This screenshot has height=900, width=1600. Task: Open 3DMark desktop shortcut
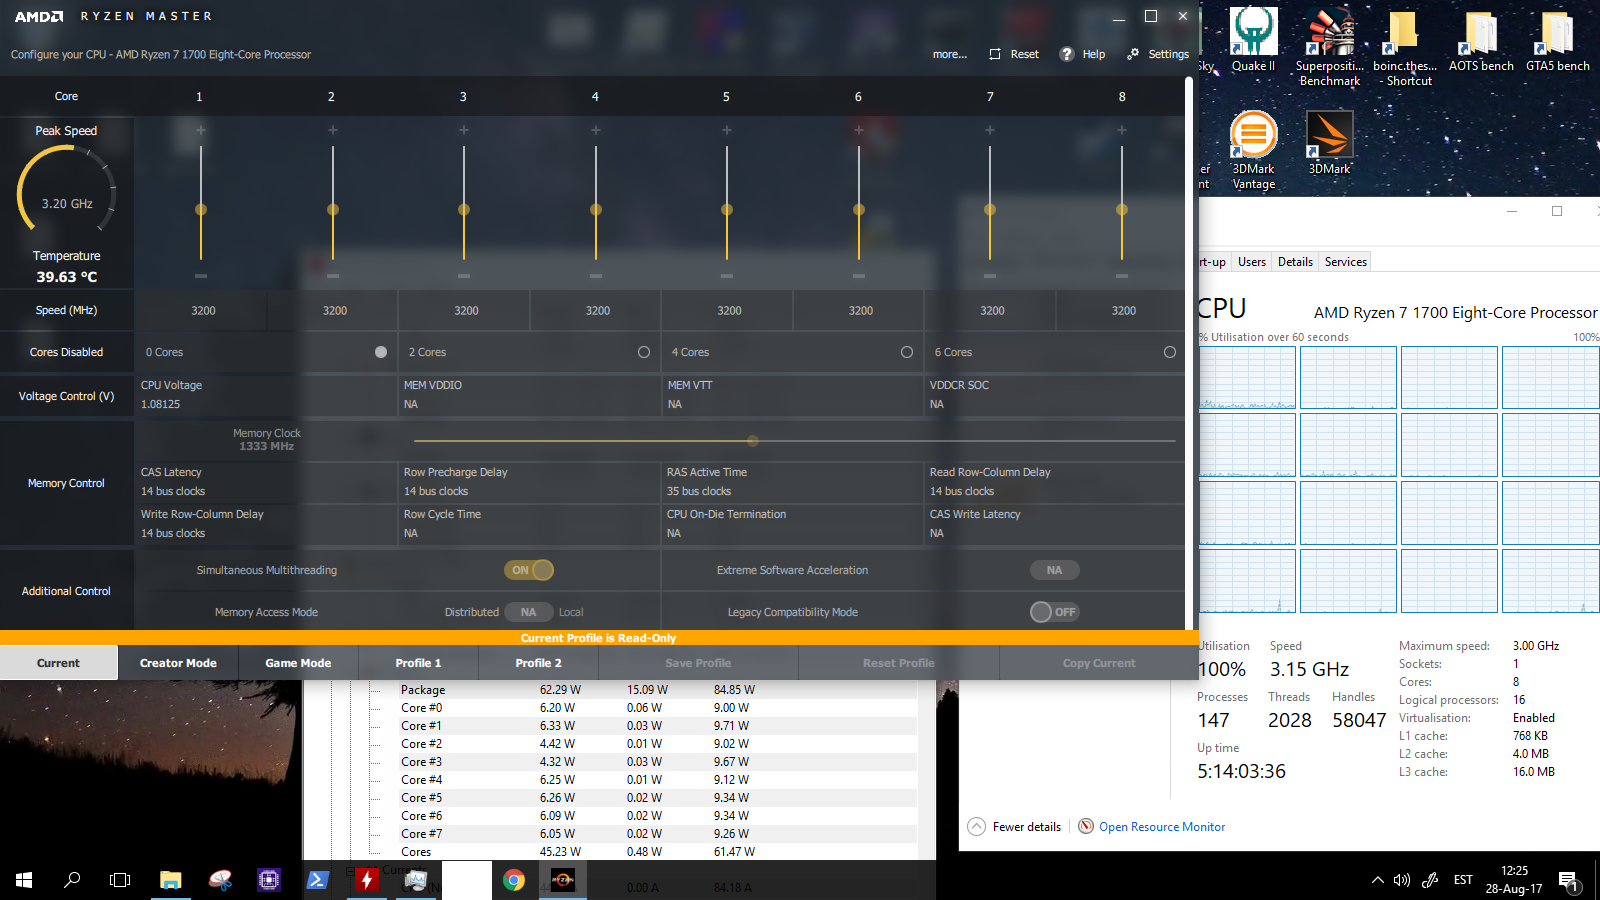click(1330, 142)
